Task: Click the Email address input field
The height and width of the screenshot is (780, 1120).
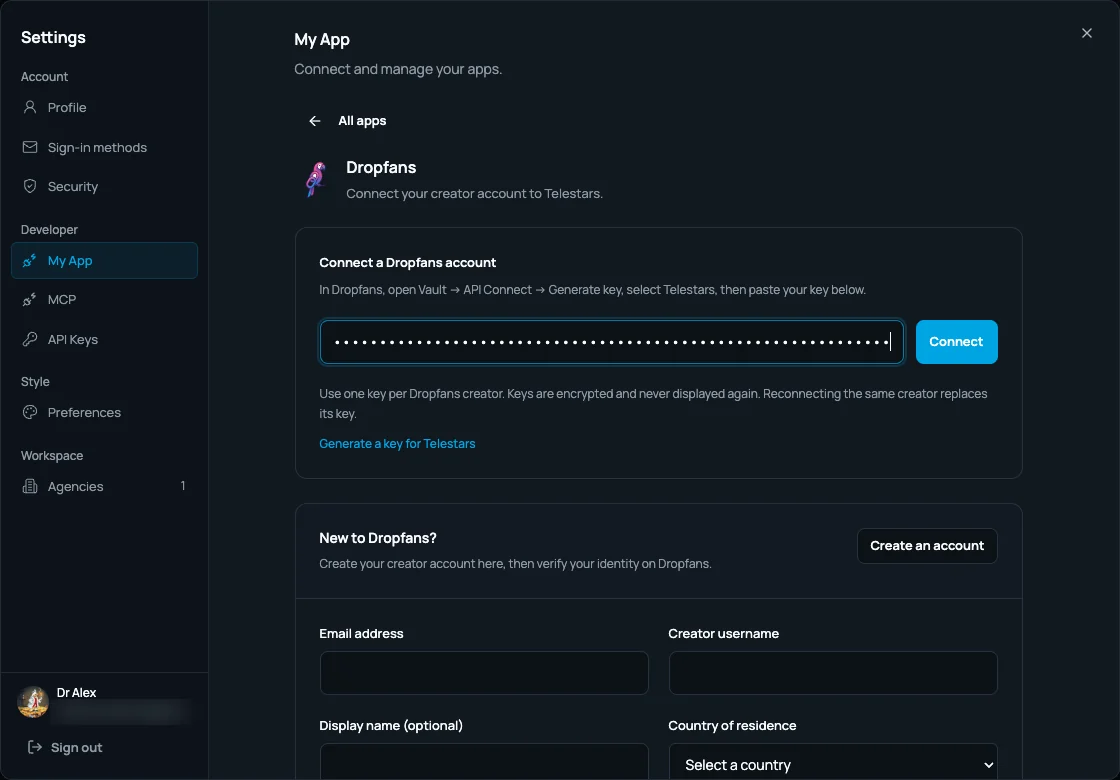Action: tap(484, 673)
